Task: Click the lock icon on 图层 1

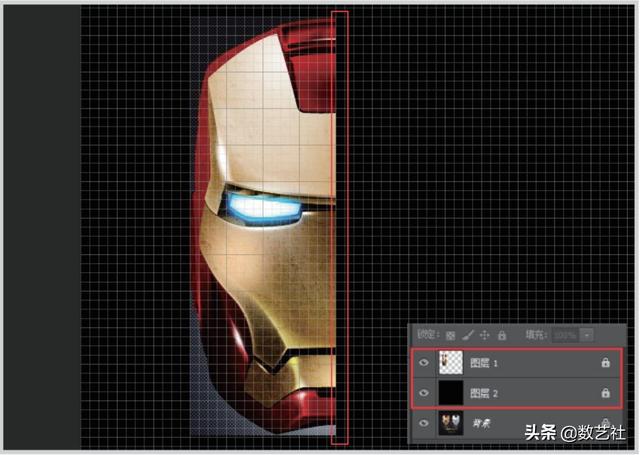Action: [x=606, y=362]
